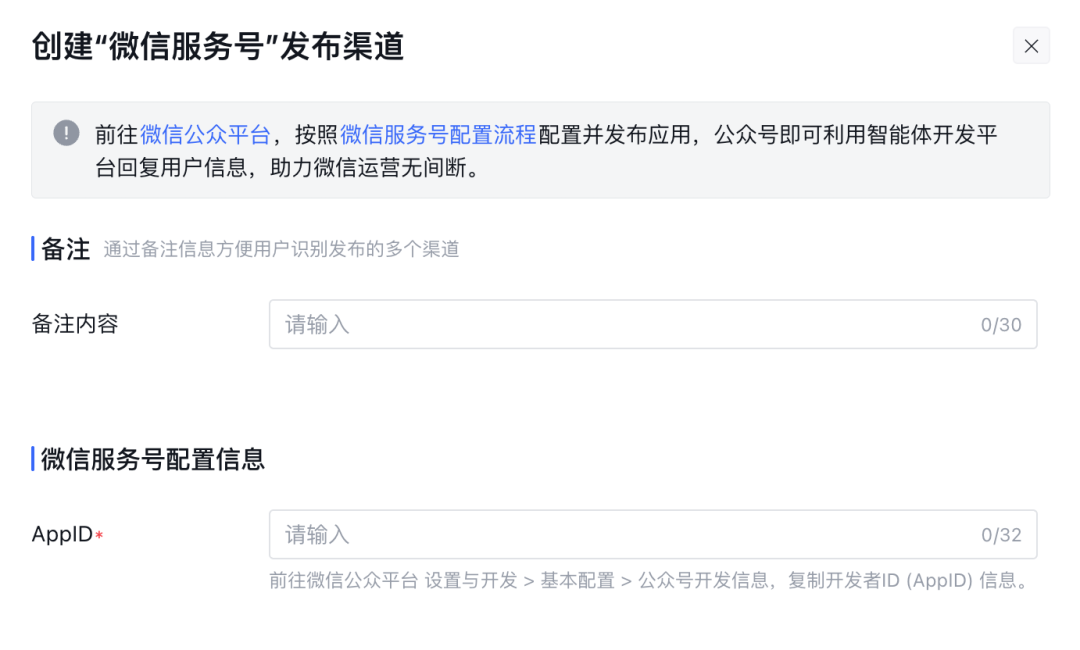
Task: Click the dialog title 创建微信服务号发布渠道
Action: click(216, 46)
